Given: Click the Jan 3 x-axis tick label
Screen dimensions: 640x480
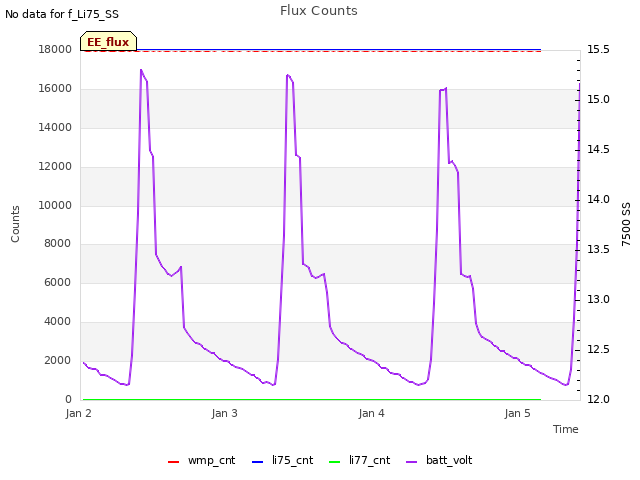Looking at the screenshot, I should coord(224,413).
